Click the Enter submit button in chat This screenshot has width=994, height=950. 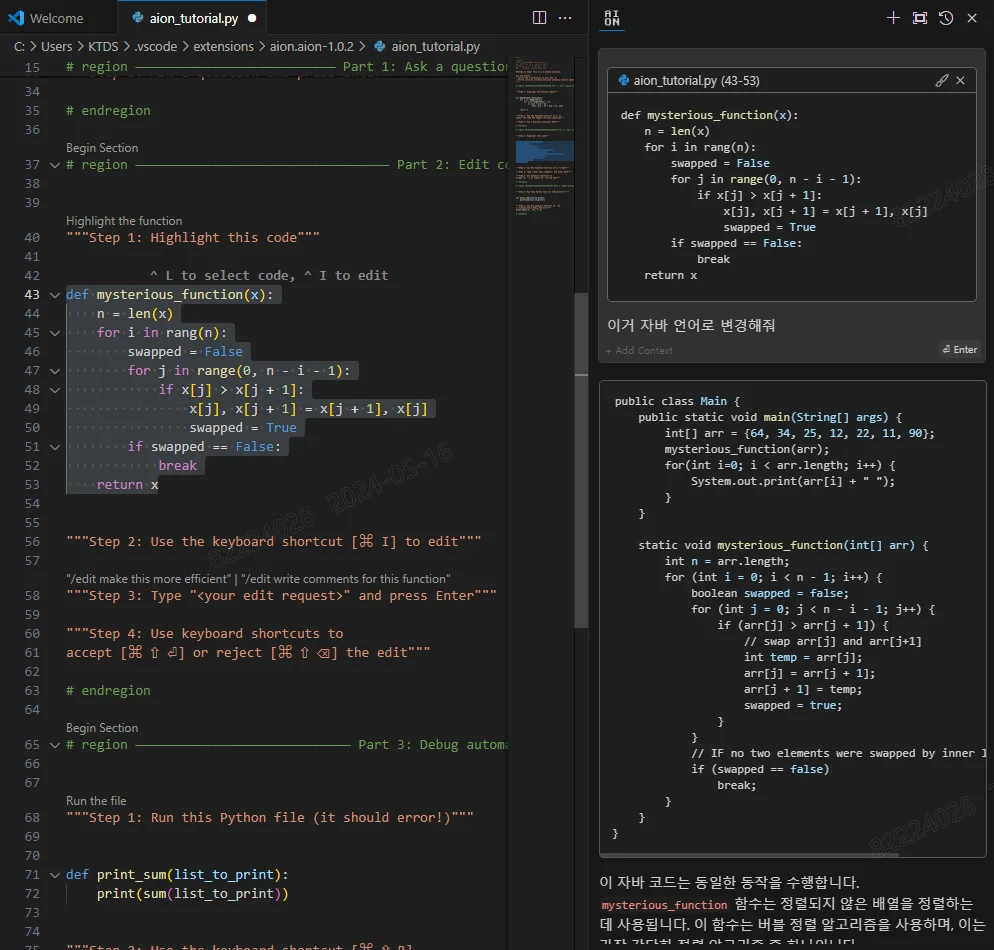[x=959, y=349]
